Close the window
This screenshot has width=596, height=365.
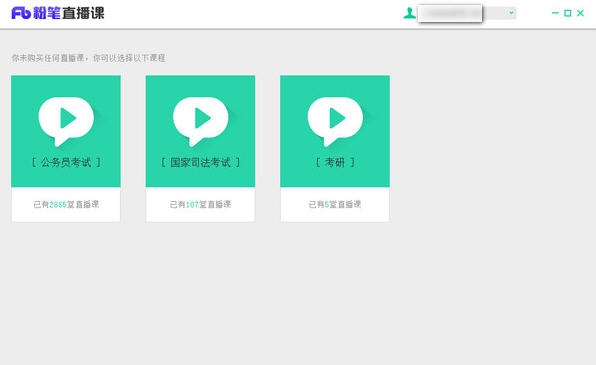pyautogui.click(x=580, y=13)
